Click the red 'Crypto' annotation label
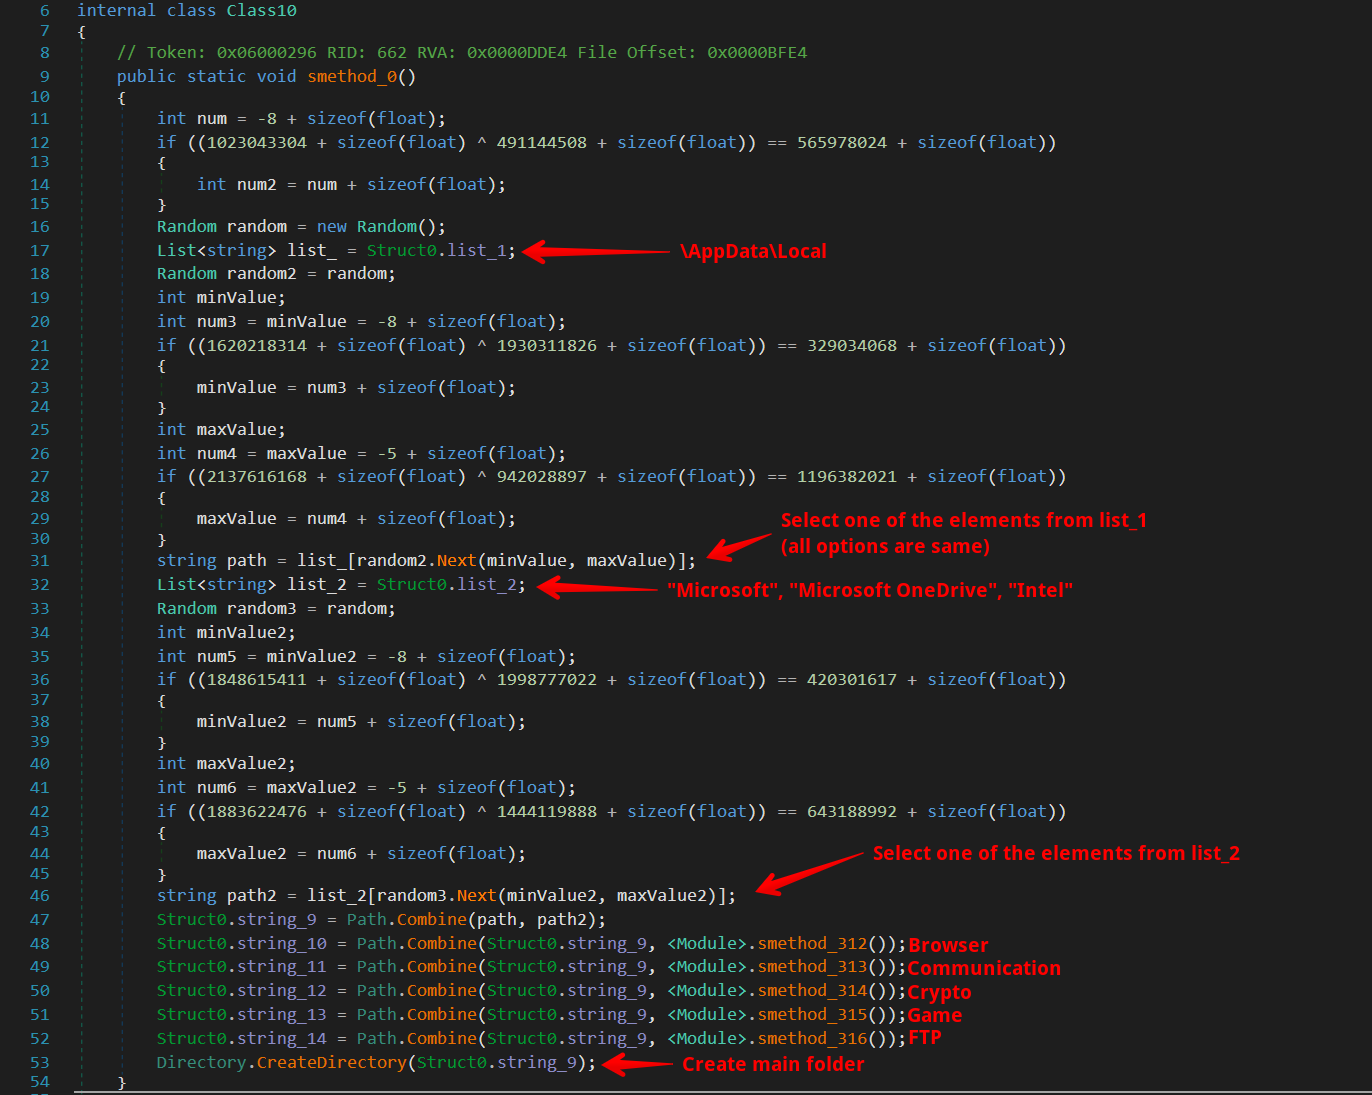Viewport: 1372px width, 1095px height. (939, 992)
